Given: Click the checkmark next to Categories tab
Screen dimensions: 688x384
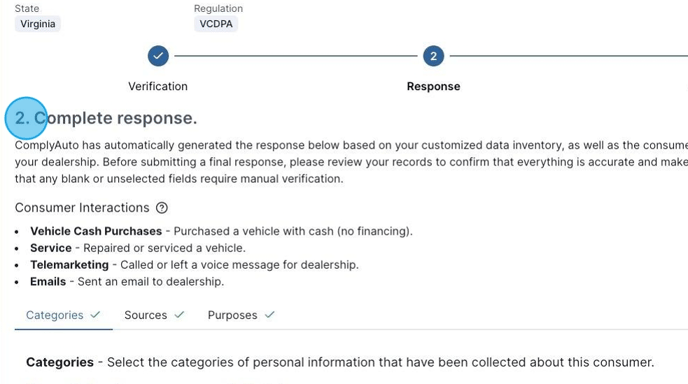Looking at the screenshot, I should point(96,315).
